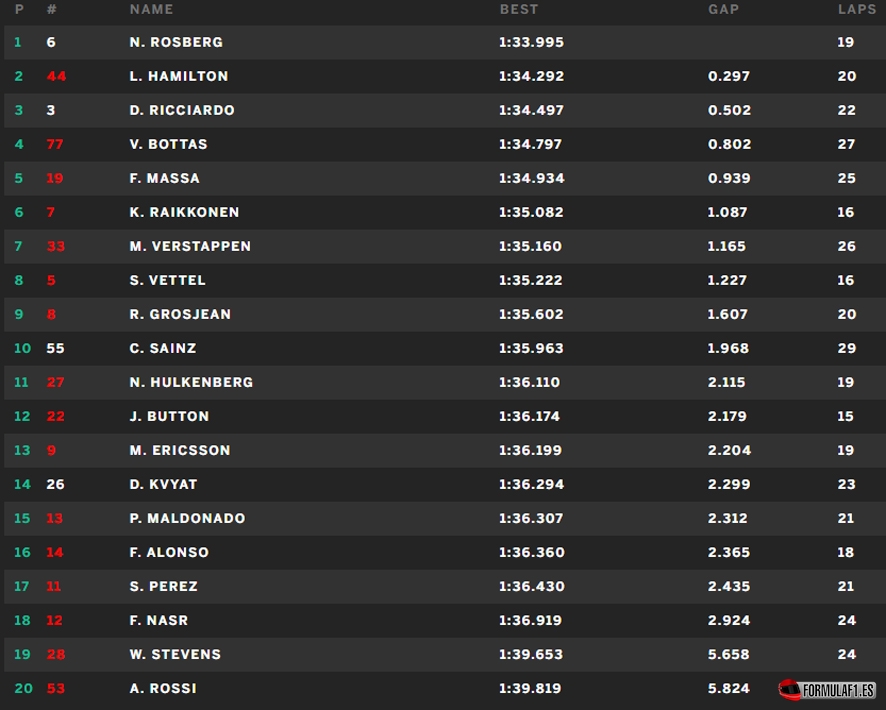Select S. VETTEL driver name
The width and height of the screenshot is (886, 710).
pyautogui.click(x=167, y=280)
